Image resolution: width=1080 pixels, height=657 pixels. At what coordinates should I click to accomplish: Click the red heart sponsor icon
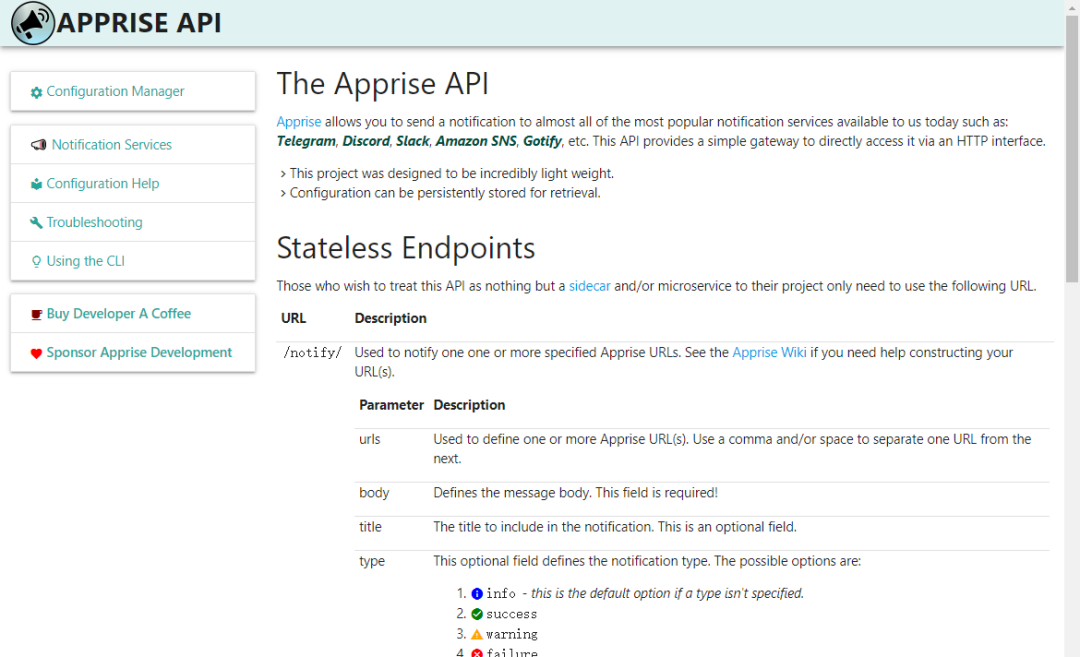pos(37,353)
